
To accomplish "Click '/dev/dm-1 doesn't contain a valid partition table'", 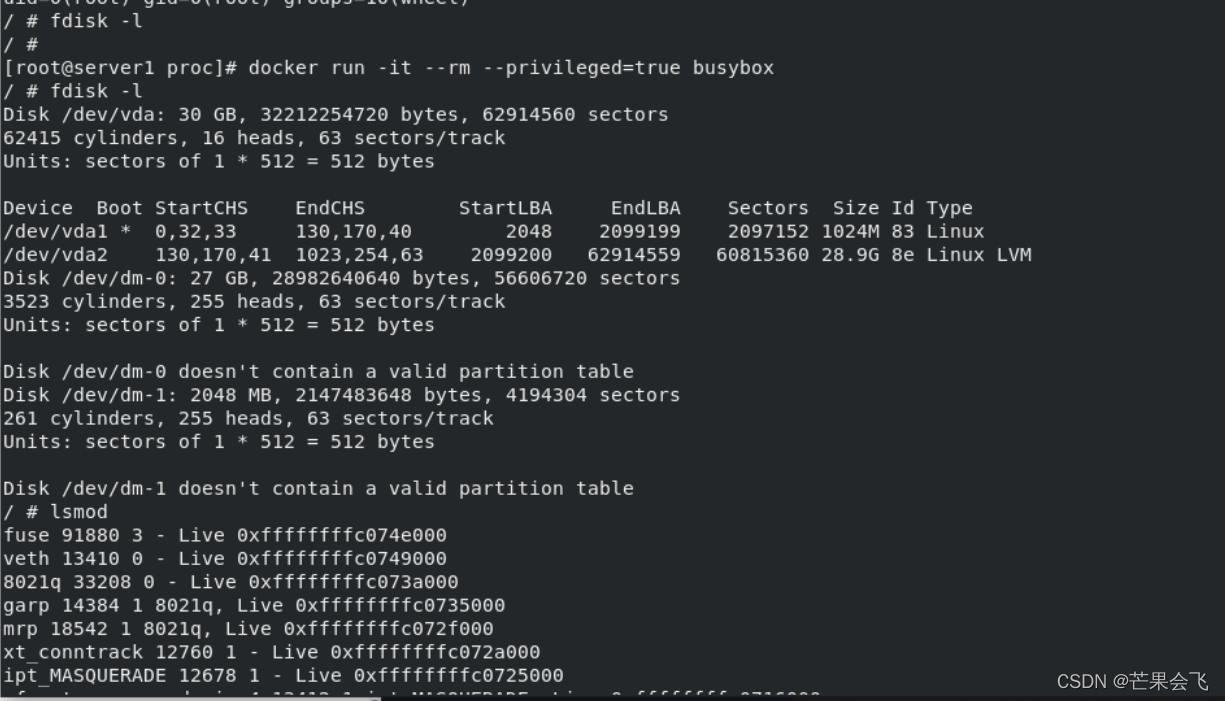I will point(318,489).
